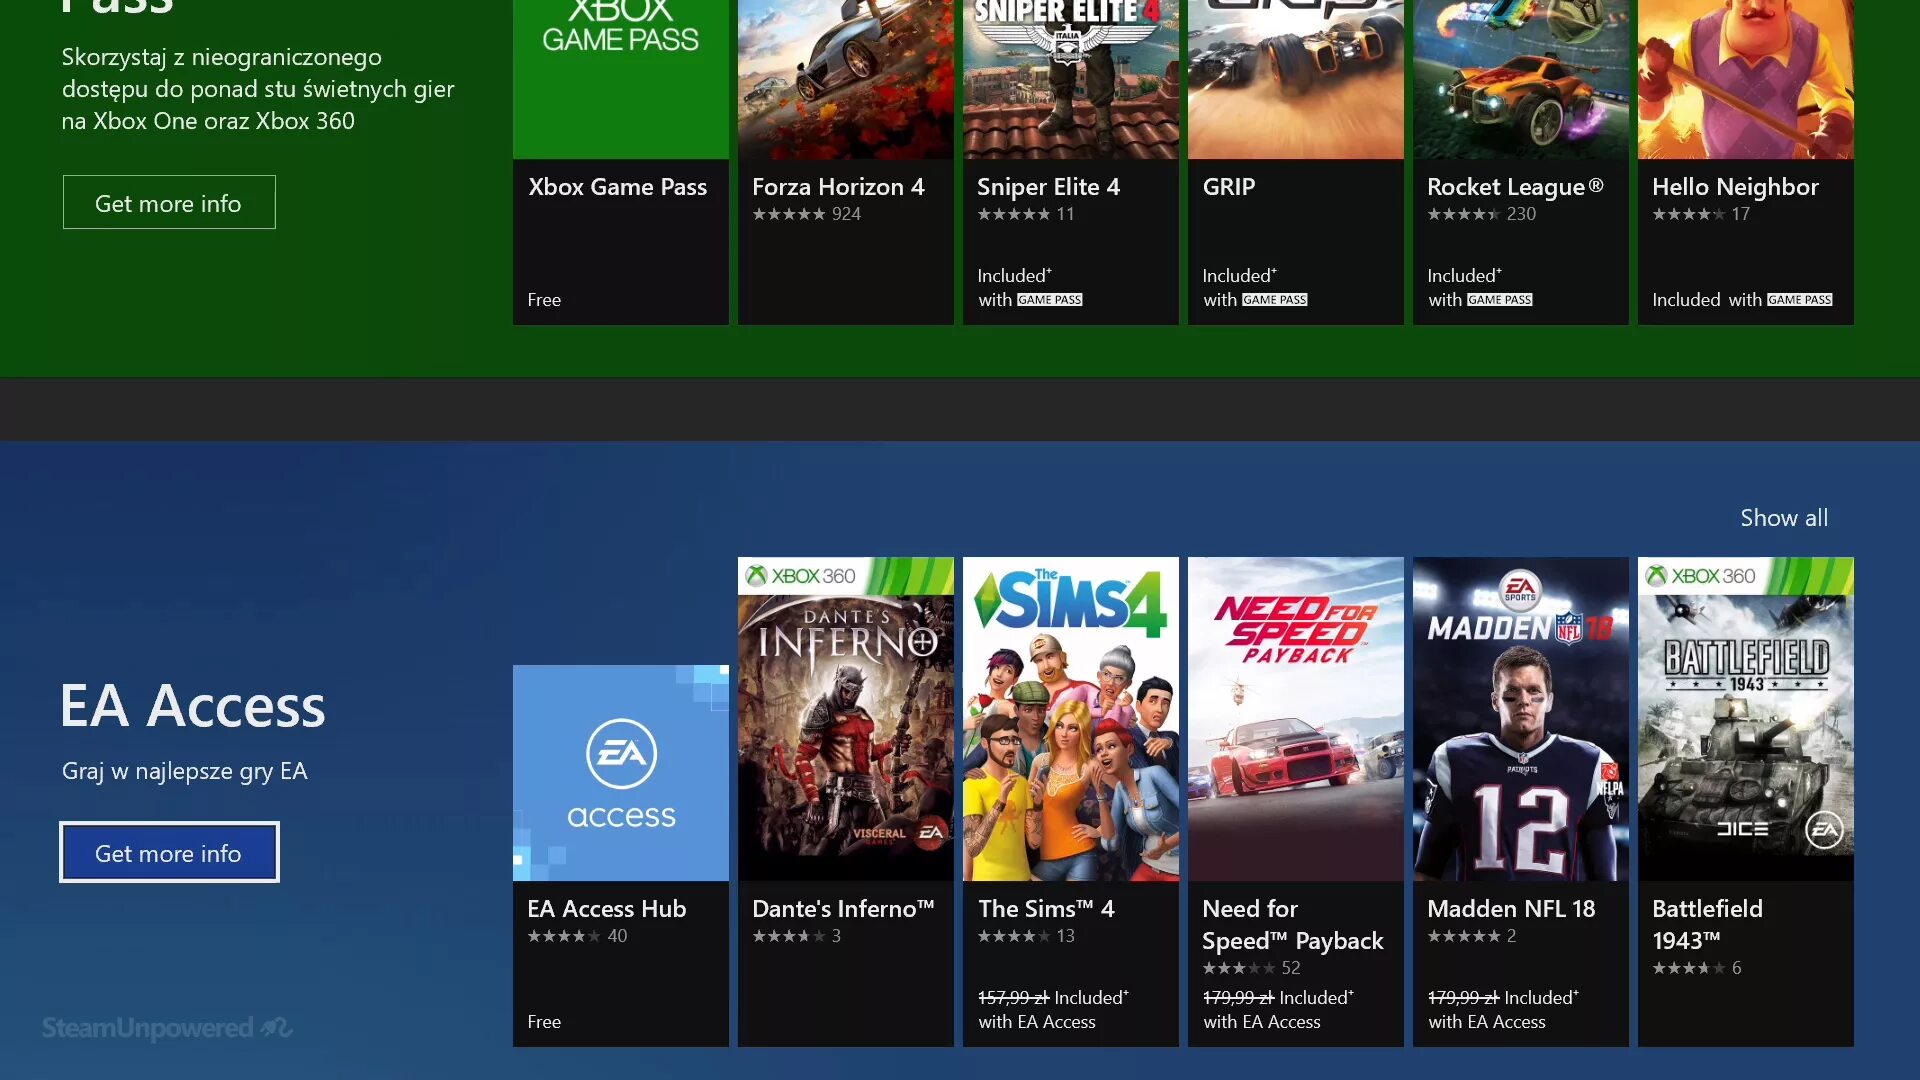Select the Dante's Inferno cover art
Image resolution: width=1920 pixels, height=1080 pixels.
(846, 719)
